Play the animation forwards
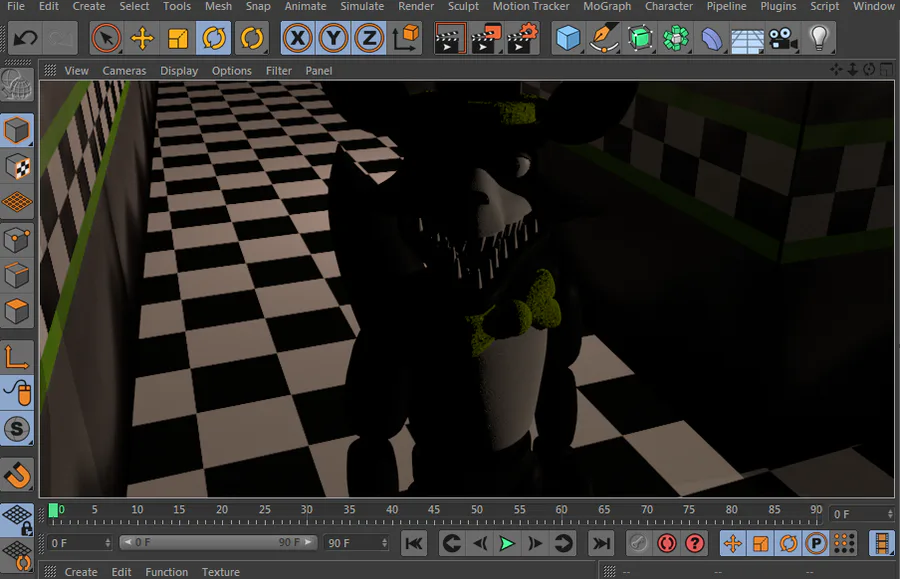 [507, 543]
